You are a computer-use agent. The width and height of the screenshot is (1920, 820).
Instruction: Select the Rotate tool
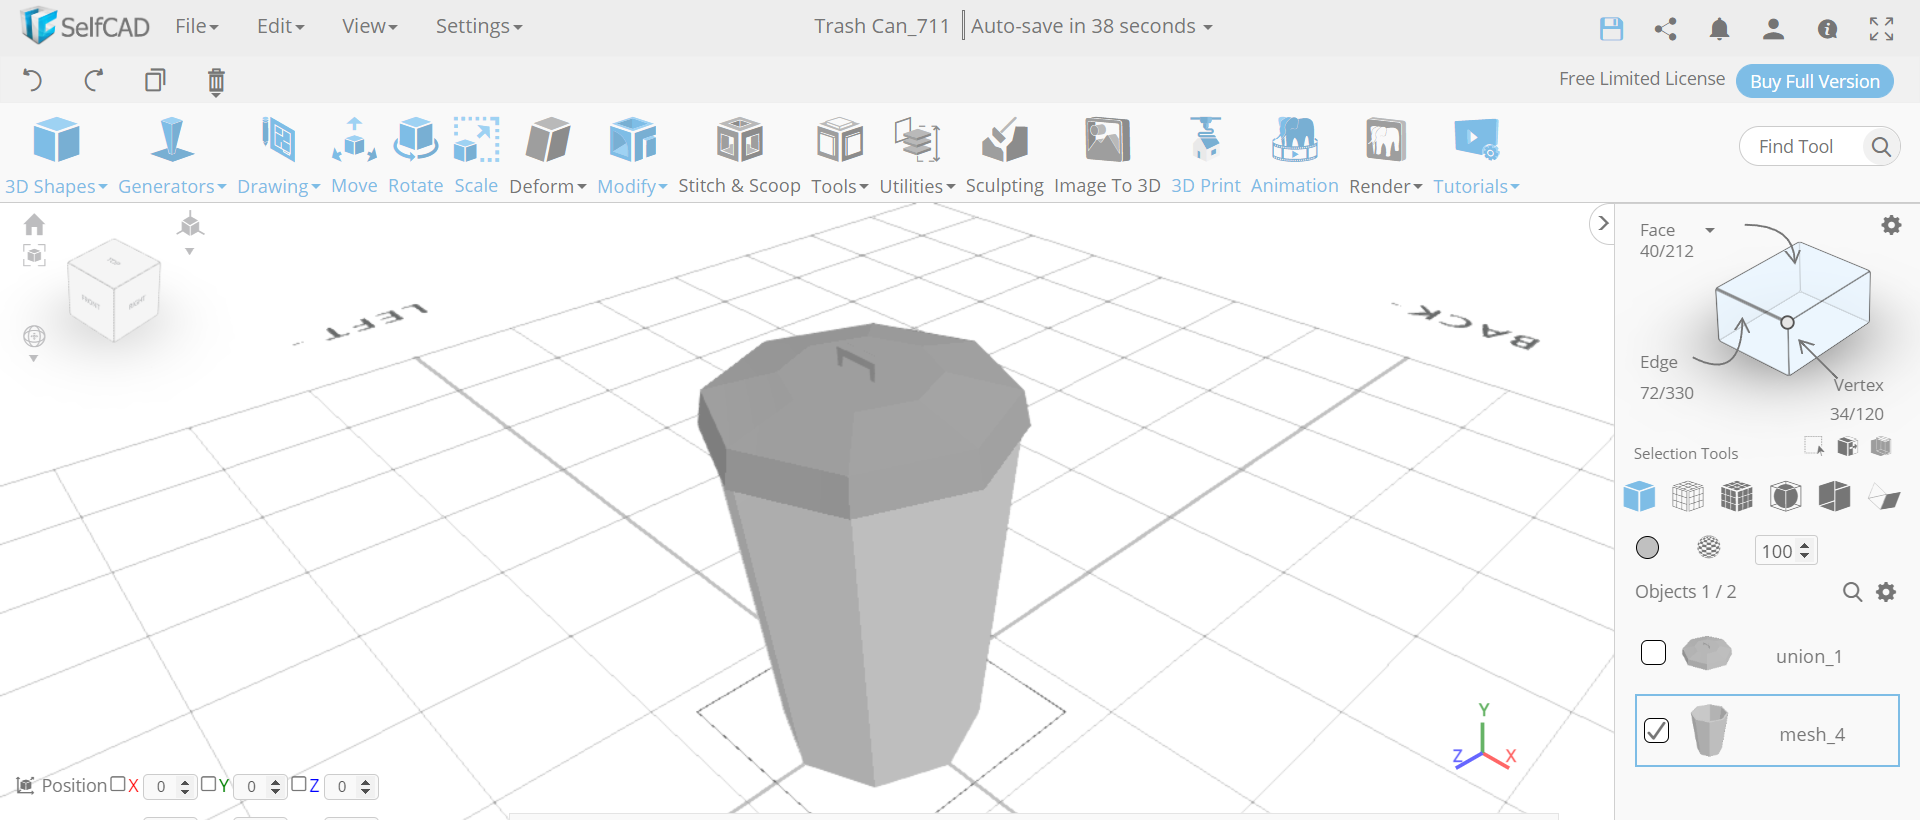pos(415,156)
